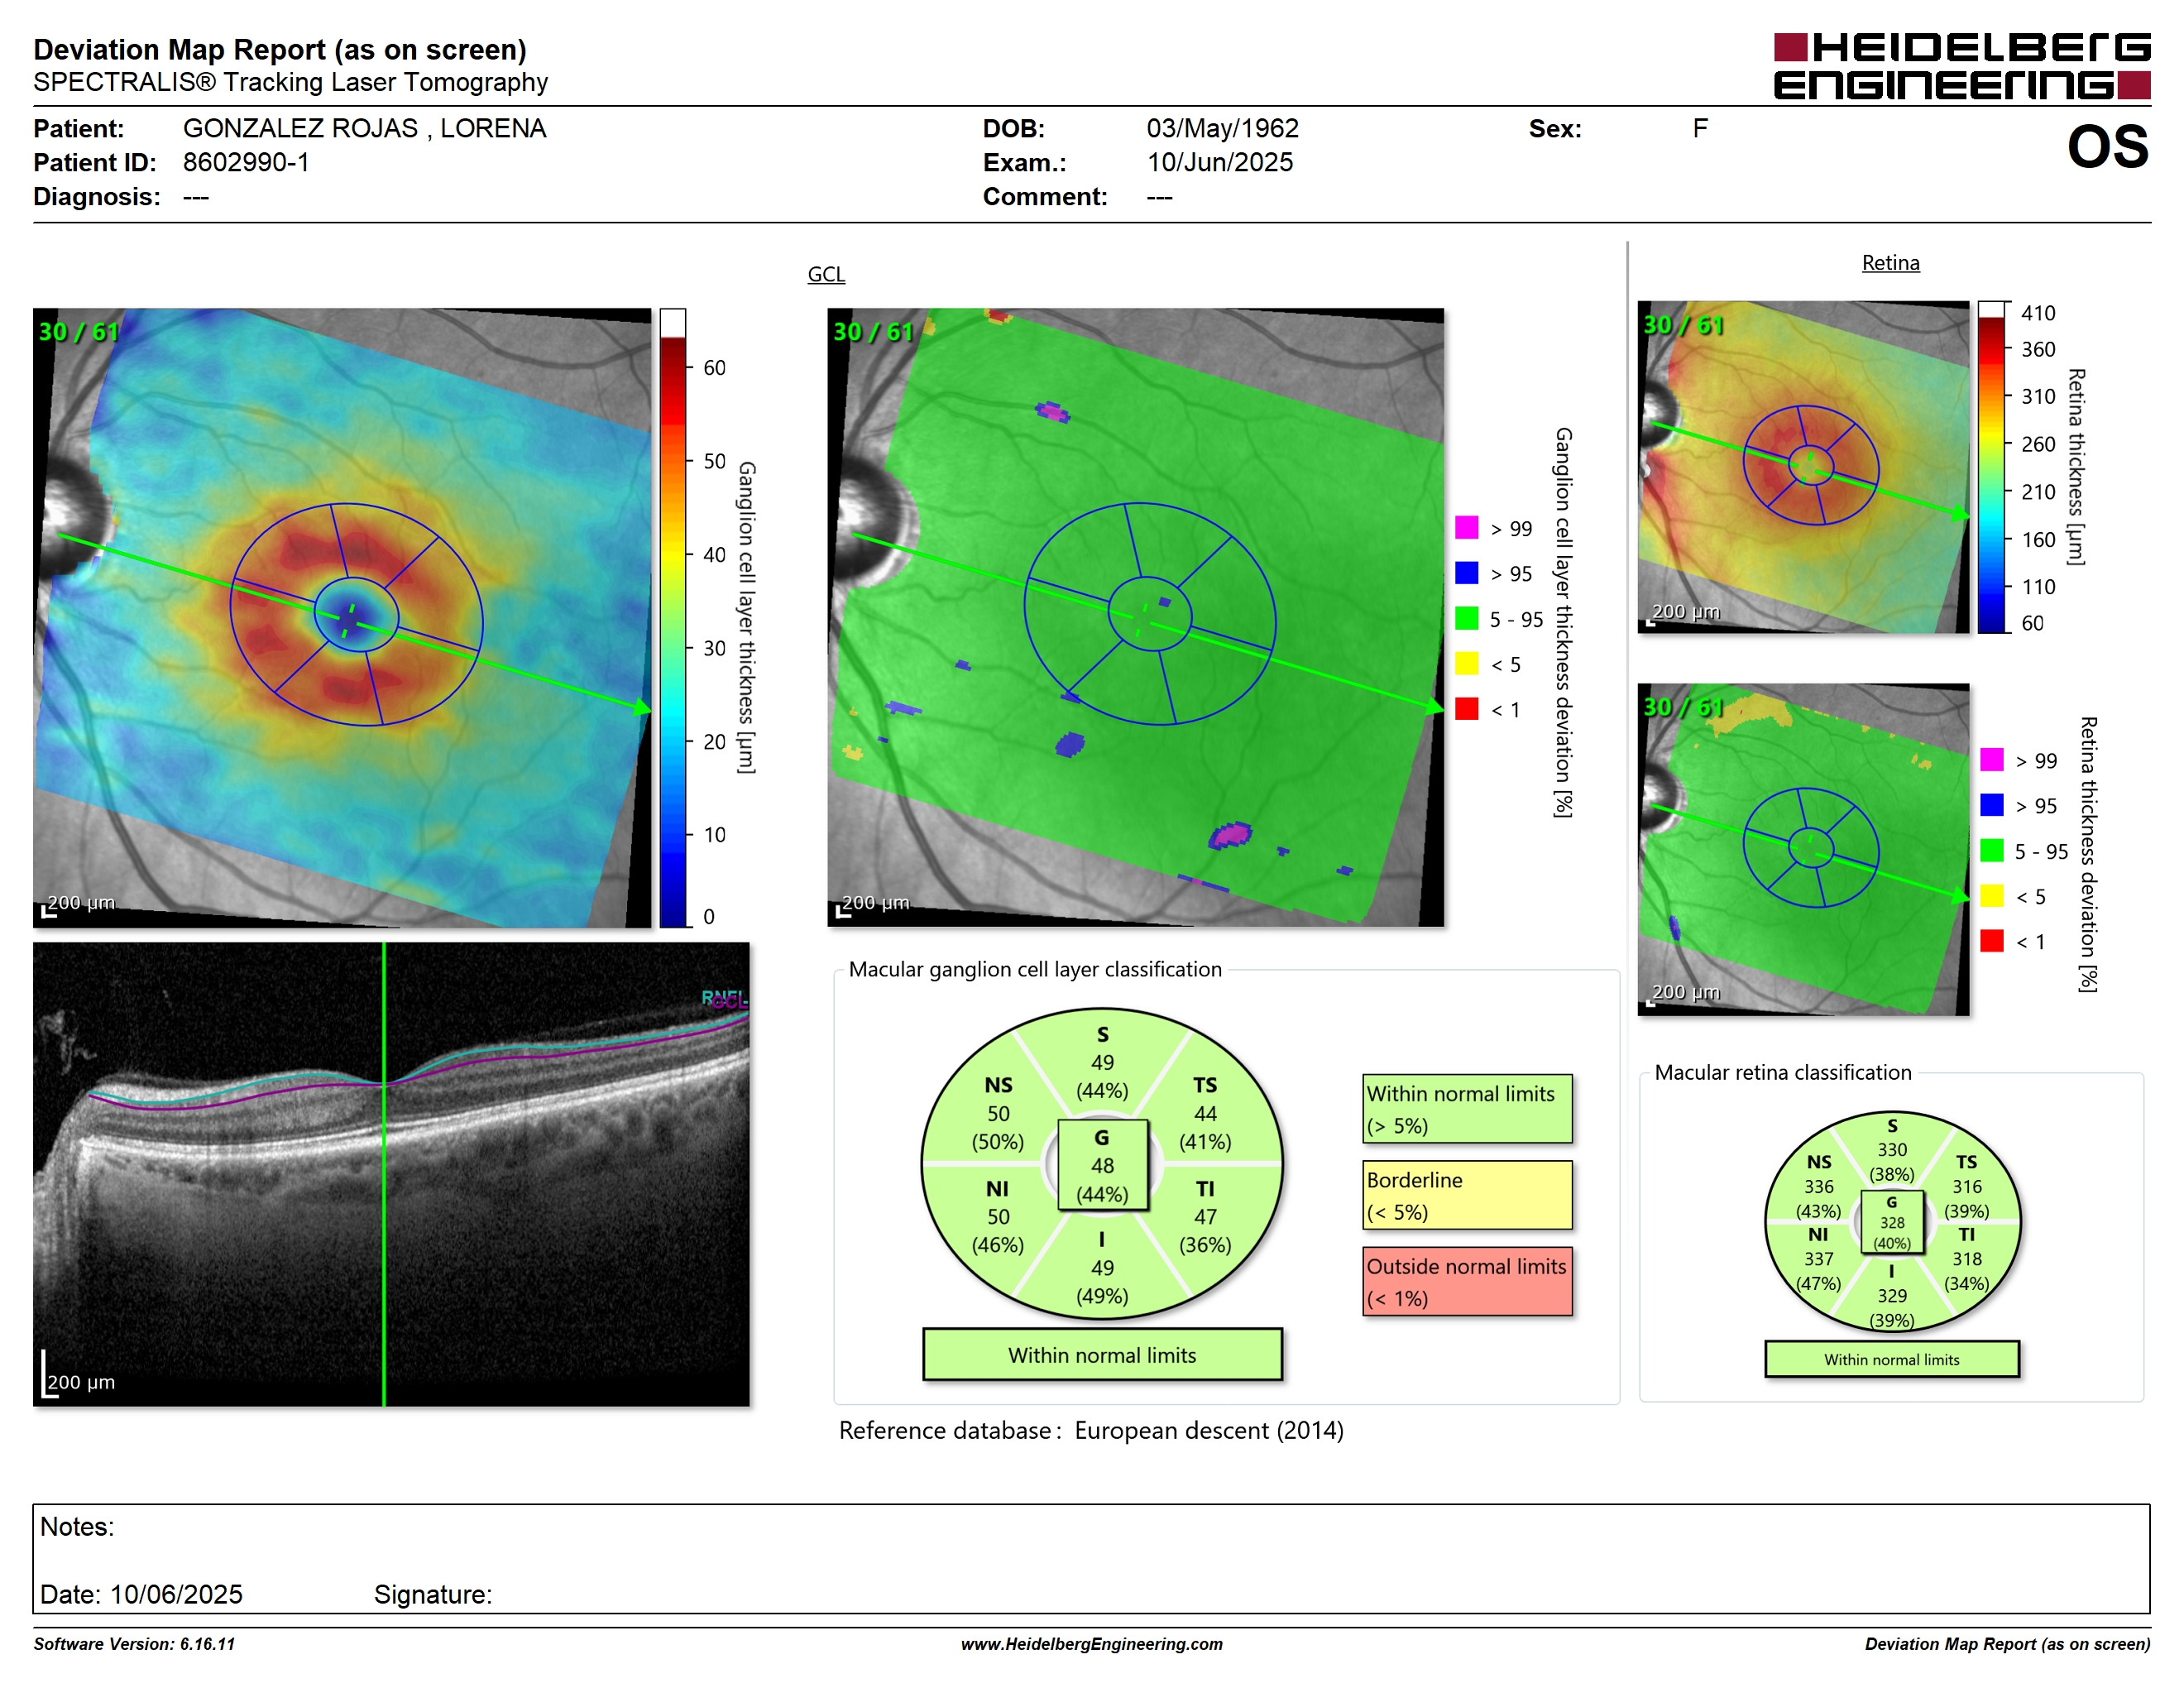Click the GCL superior S 49 sector

tap(1102, 1062)
